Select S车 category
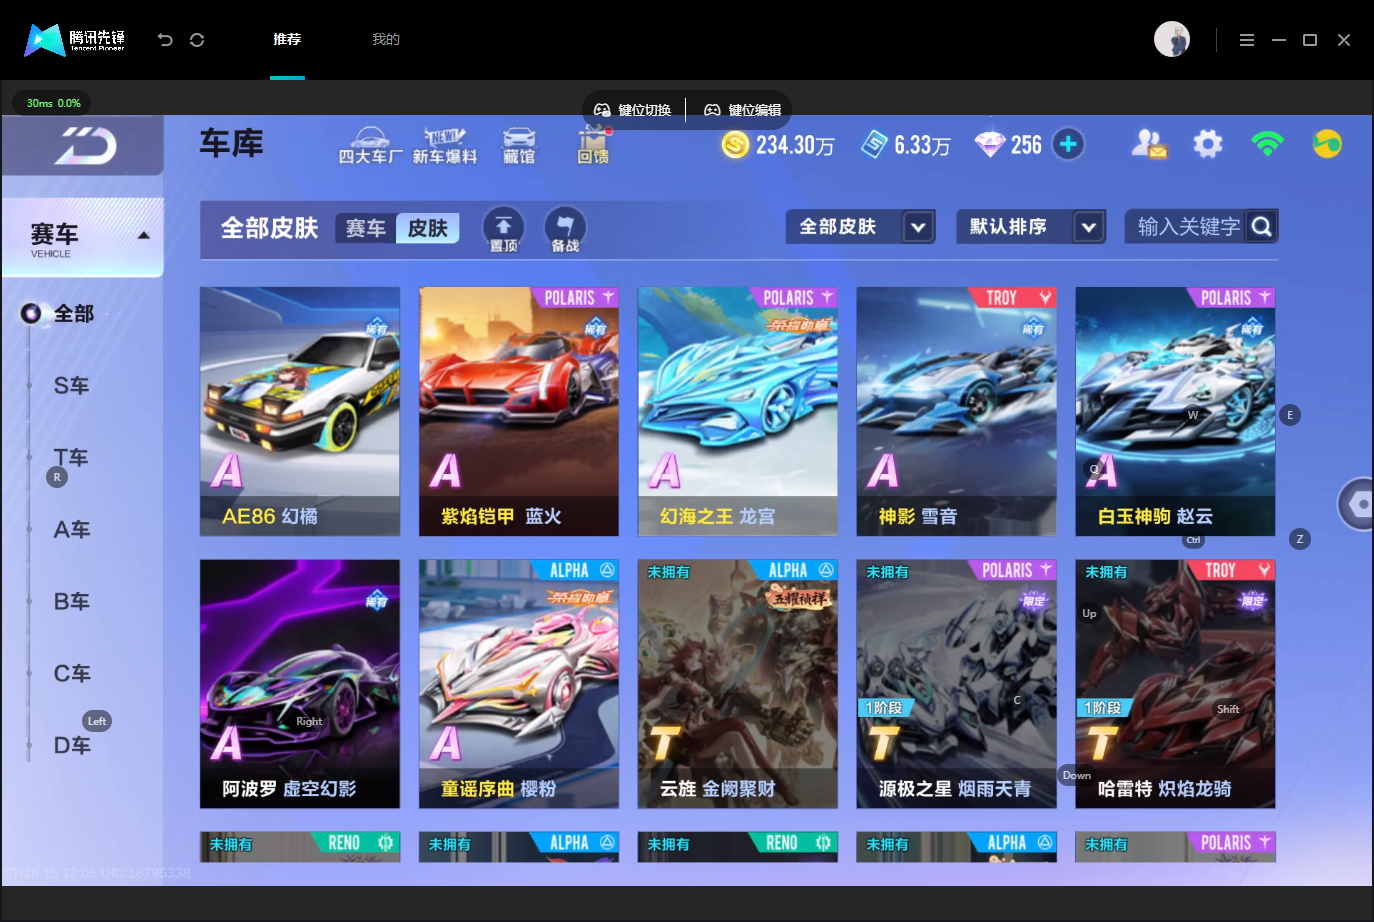Screen dimensions: 1374x922 coord(71,386)
